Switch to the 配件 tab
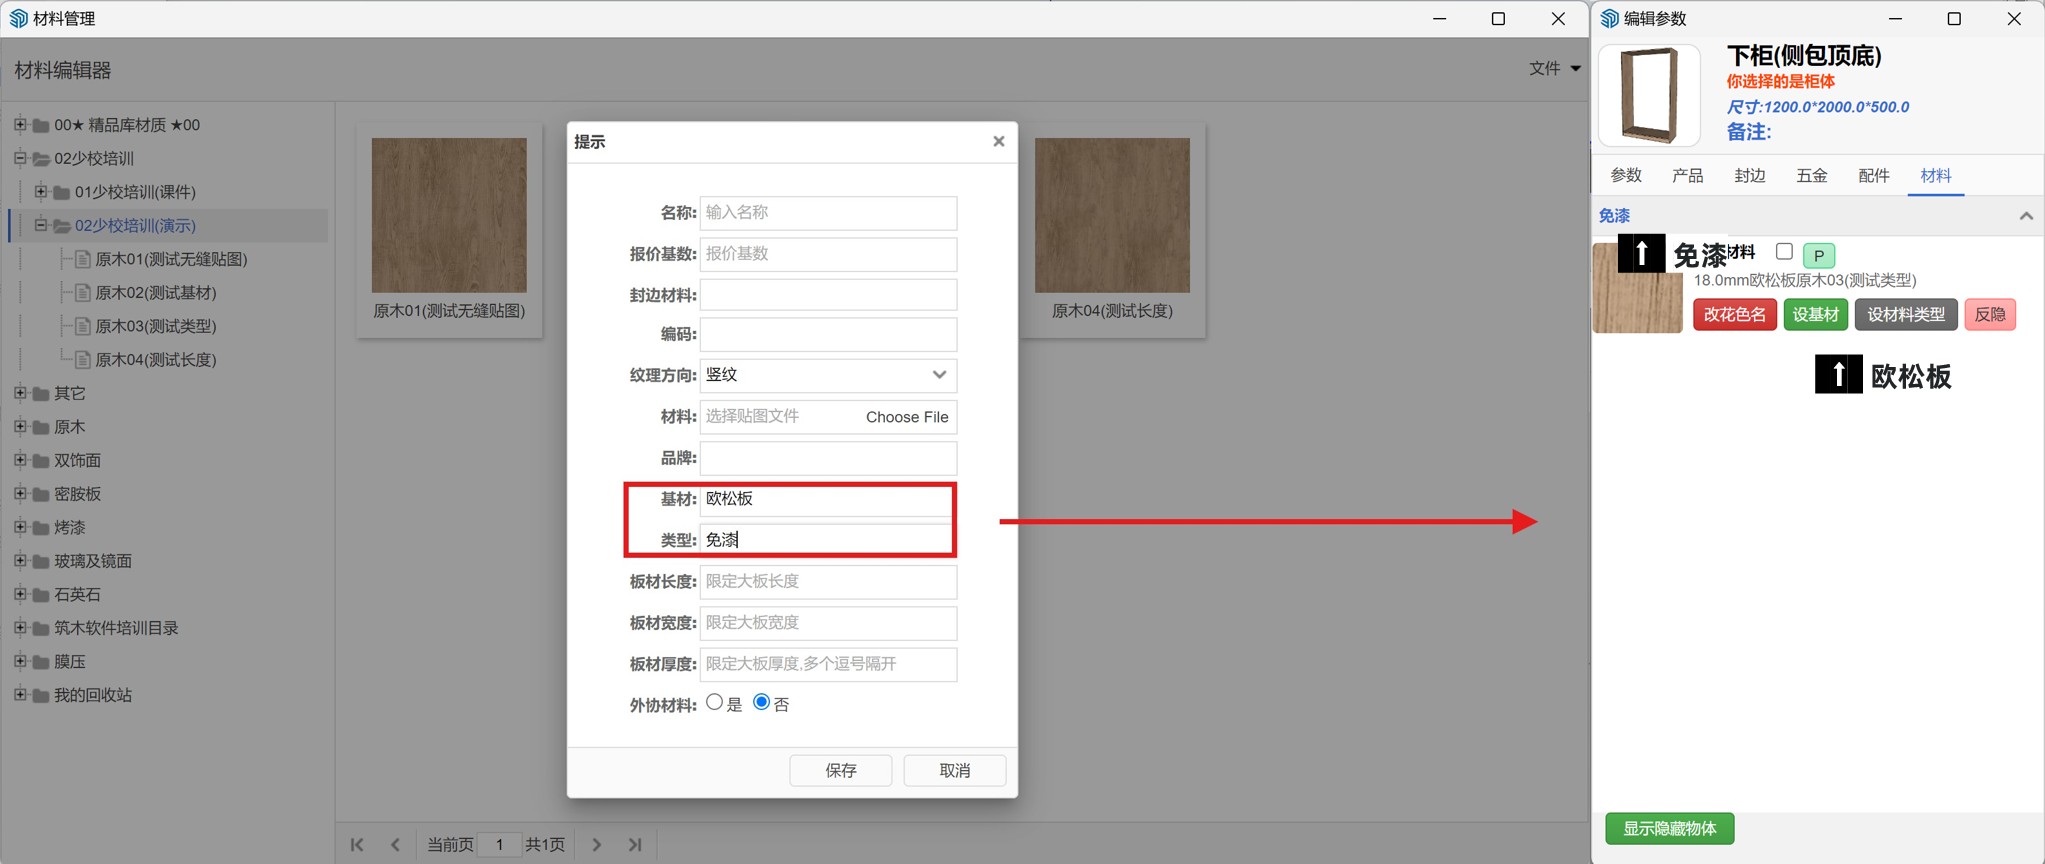The height and width of the screenshot is (864, 2045). 1874,176
